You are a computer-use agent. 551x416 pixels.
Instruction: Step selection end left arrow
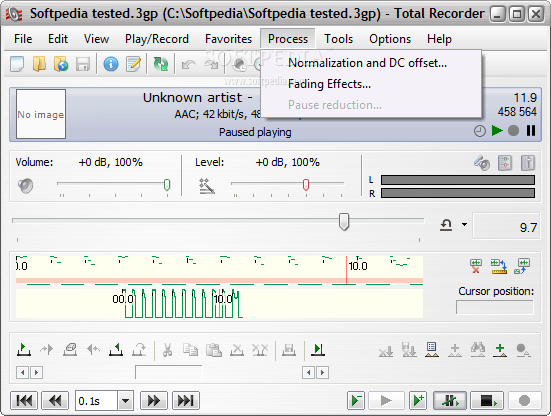[309, 372]
